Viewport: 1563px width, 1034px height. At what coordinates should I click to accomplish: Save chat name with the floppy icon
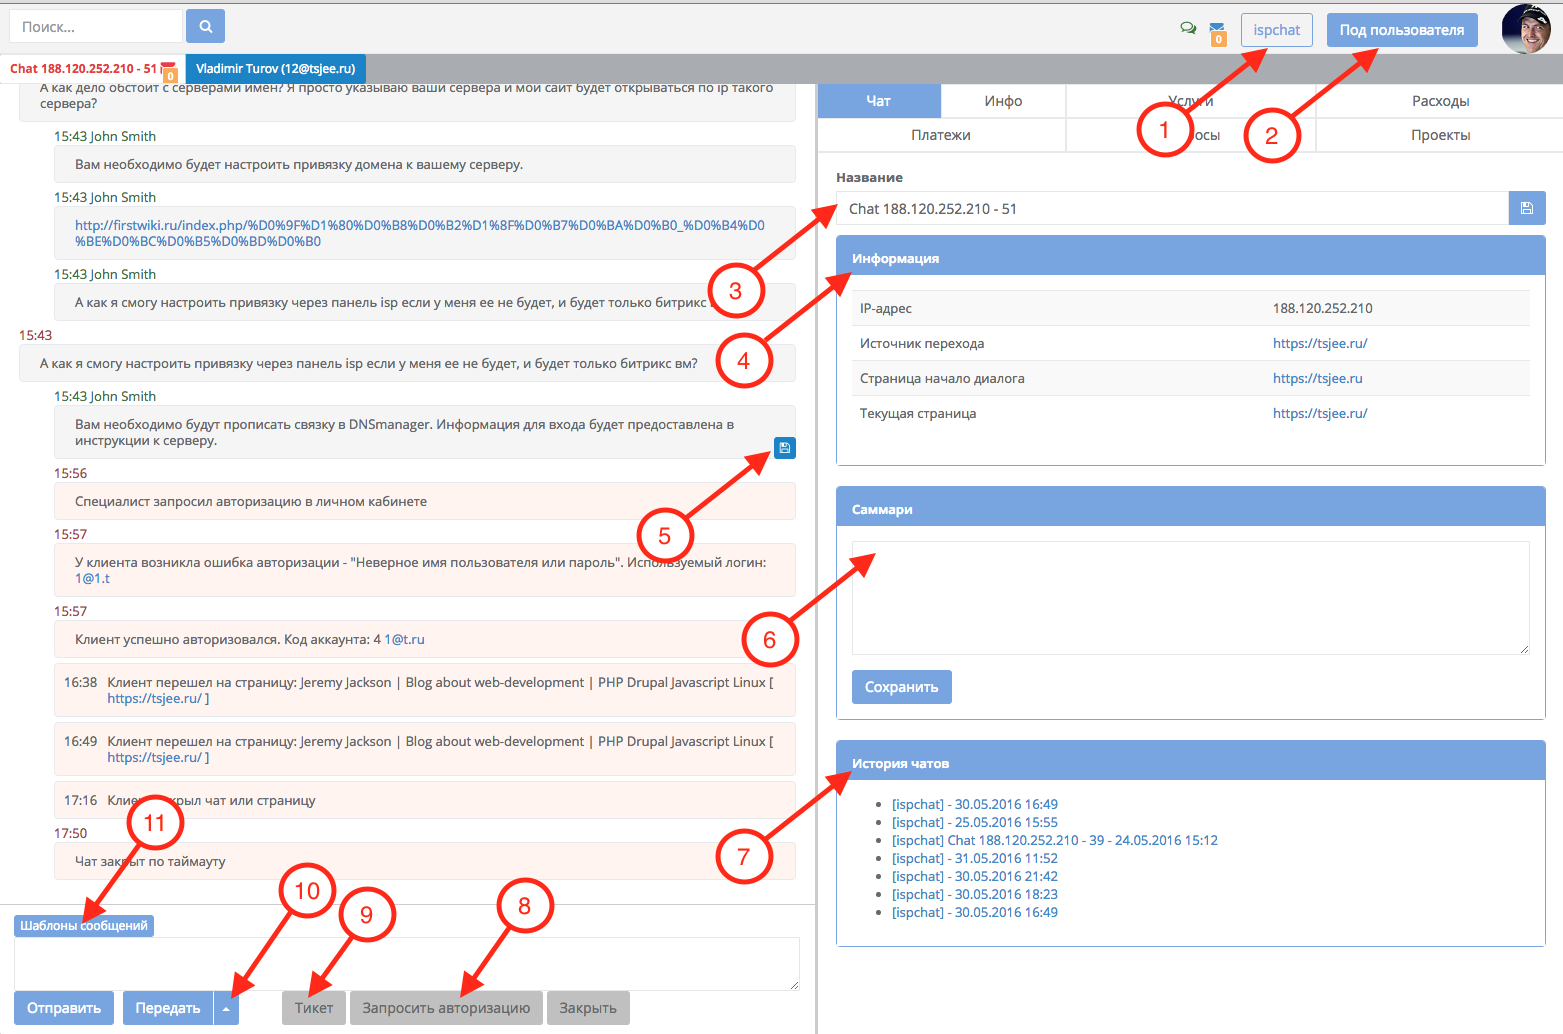1527,208
